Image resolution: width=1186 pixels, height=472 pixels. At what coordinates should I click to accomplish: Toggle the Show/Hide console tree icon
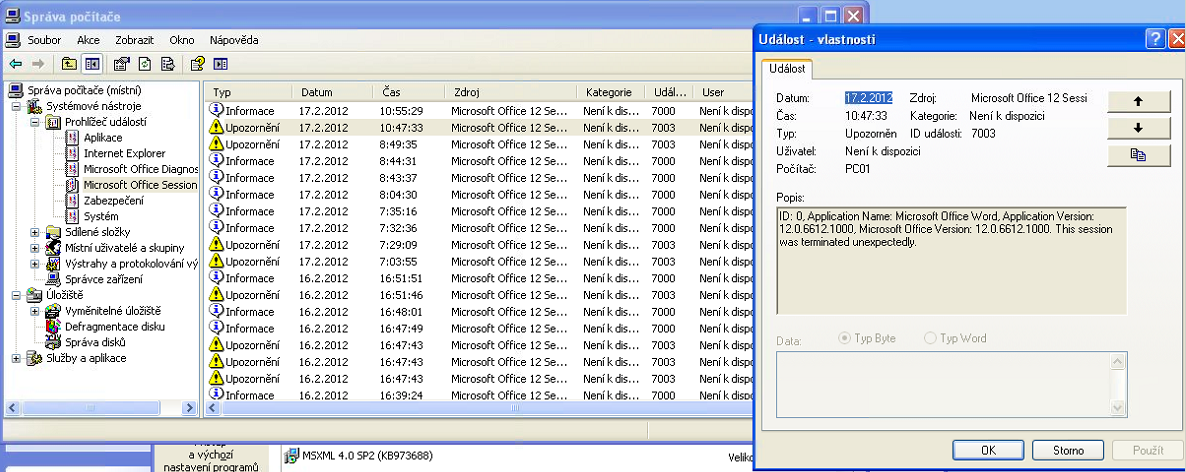(92, 64)
